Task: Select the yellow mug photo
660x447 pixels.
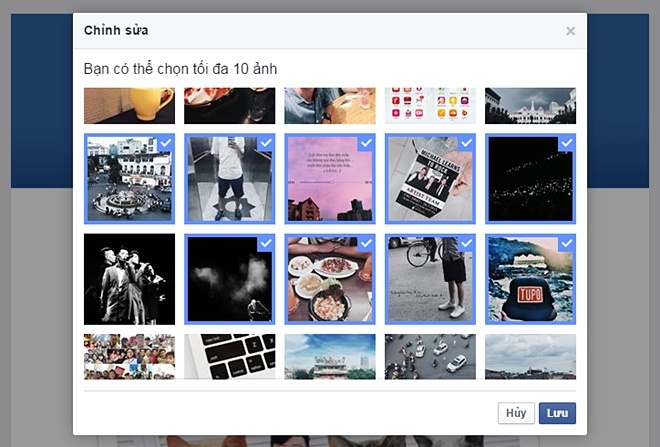Action: click(x=129, y=105)
